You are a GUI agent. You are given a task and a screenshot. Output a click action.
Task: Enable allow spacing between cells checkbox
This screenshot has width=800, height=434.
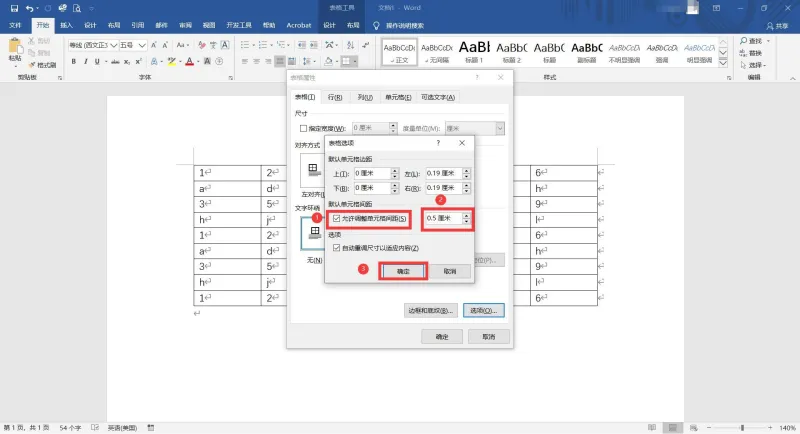336,219
